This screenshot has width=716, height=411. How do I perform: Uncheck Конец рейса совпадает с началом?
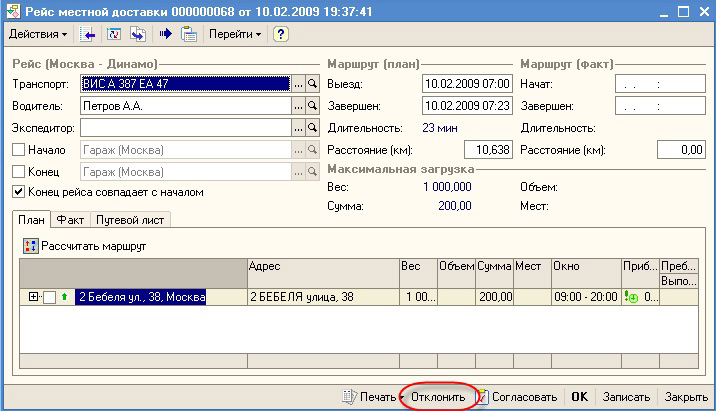(18, 192)
